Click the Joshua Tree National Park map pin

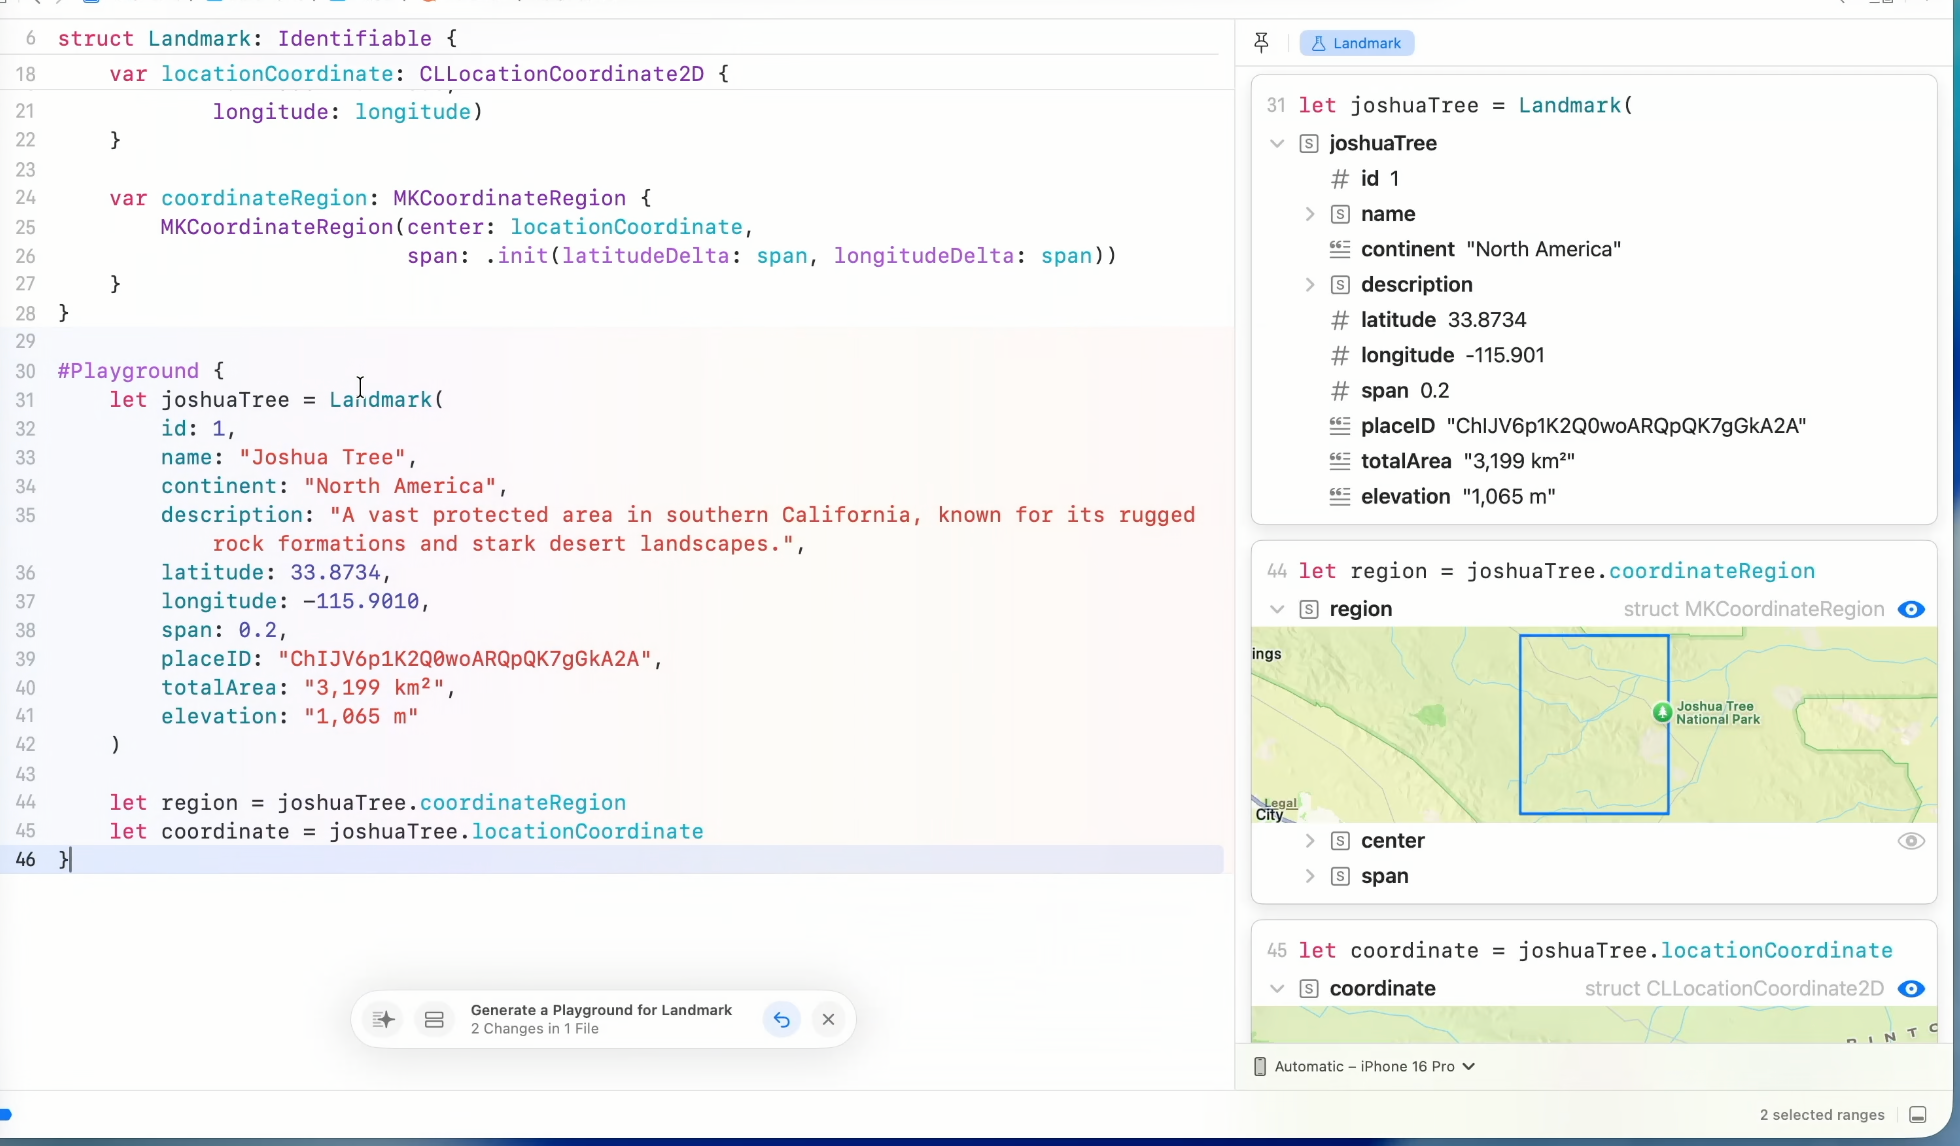tap(1662, 712)
